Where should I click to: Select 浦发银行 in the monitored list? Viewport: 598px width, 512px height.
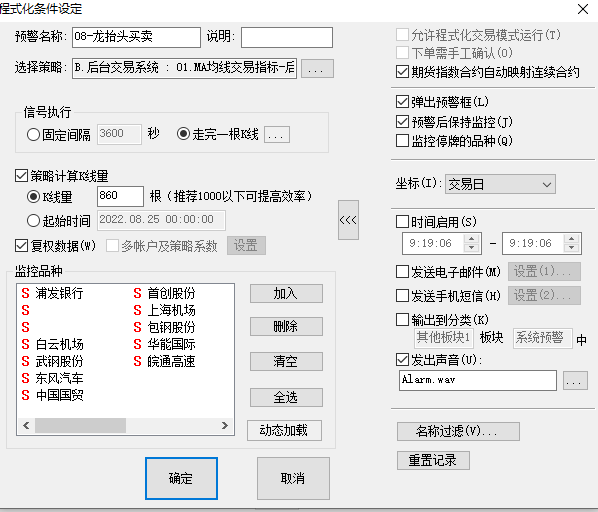click(x=59, y=293)
